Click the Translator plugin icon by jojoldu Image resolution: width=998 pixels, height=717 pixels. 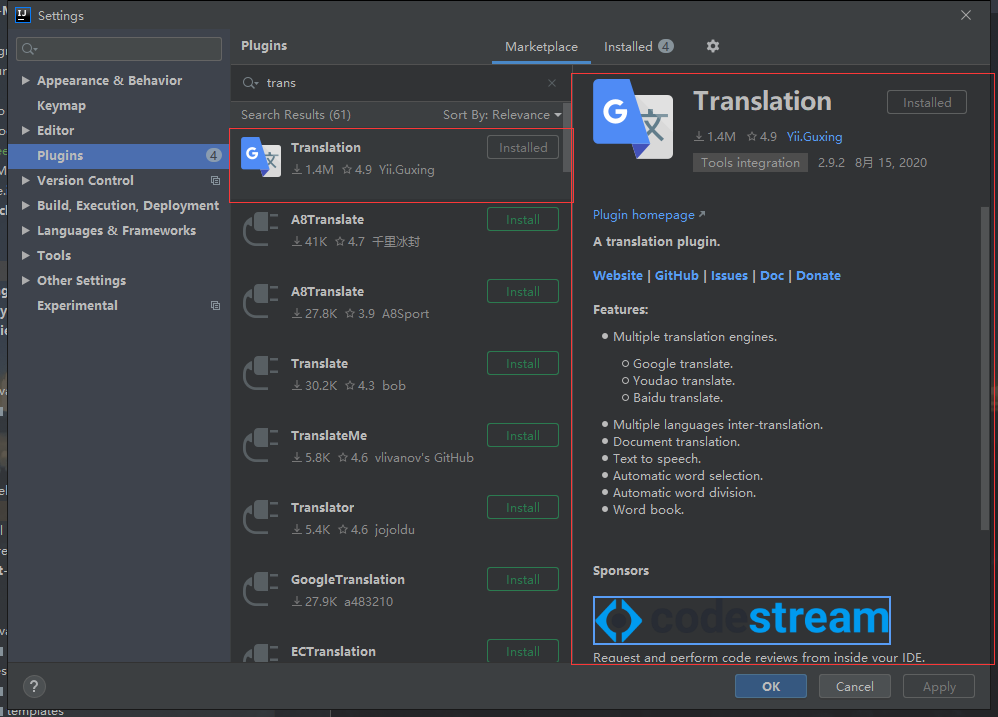[x=261, y=517]
